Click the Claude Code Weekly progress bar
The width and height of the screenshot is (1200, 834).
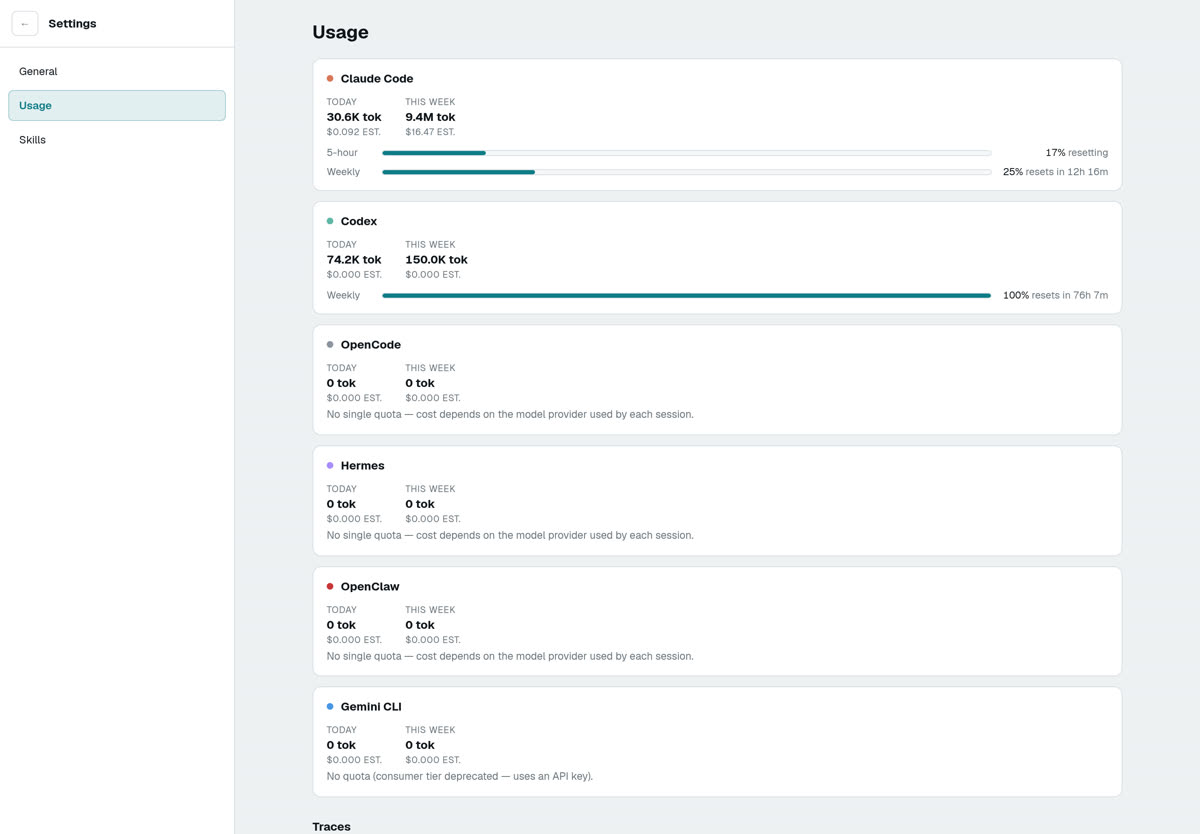tap(686, 172)
